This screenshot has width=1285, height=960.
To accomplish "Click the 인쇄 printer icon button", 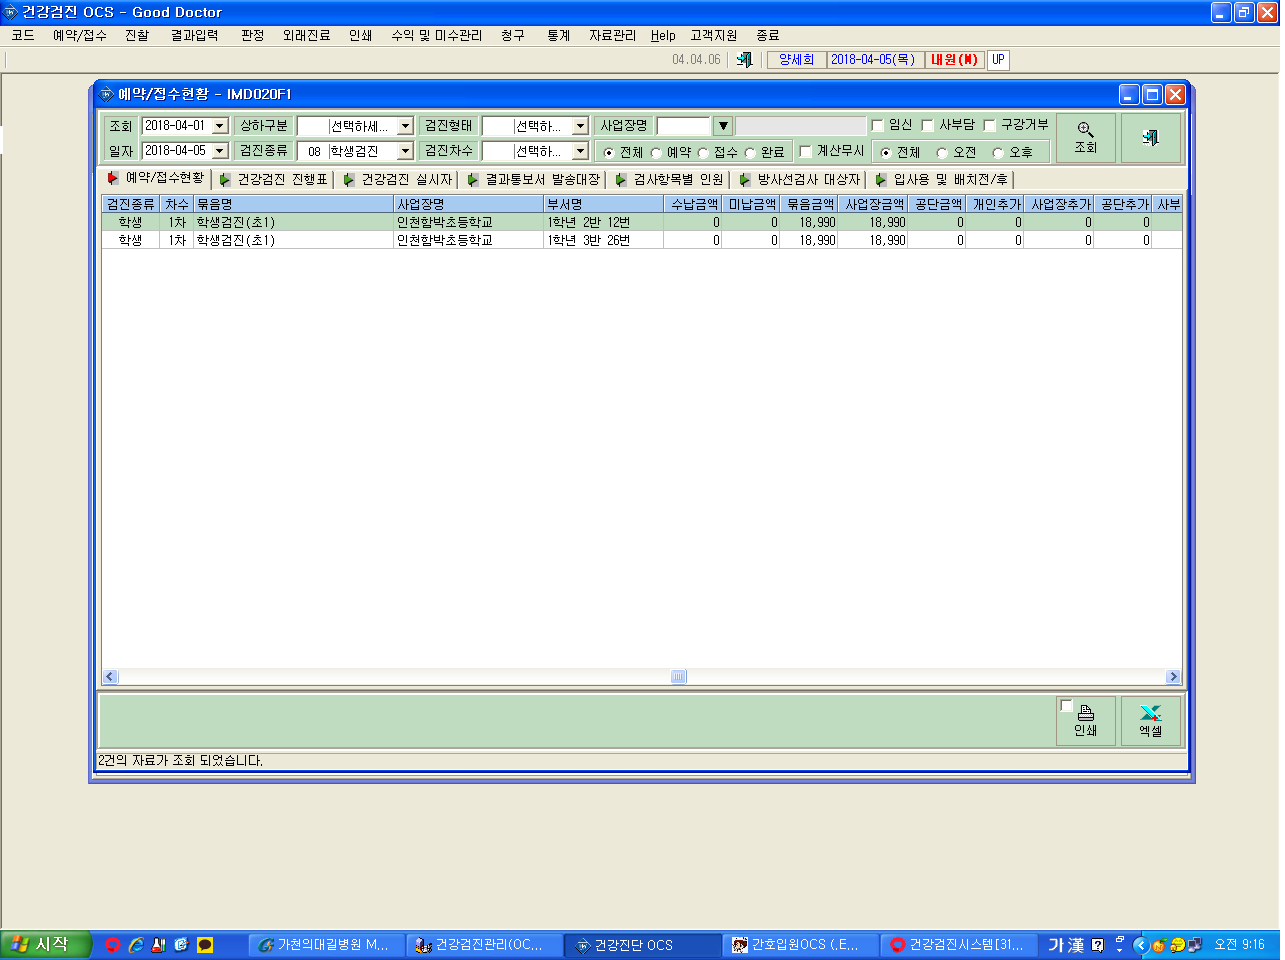I will [1085, 721].
